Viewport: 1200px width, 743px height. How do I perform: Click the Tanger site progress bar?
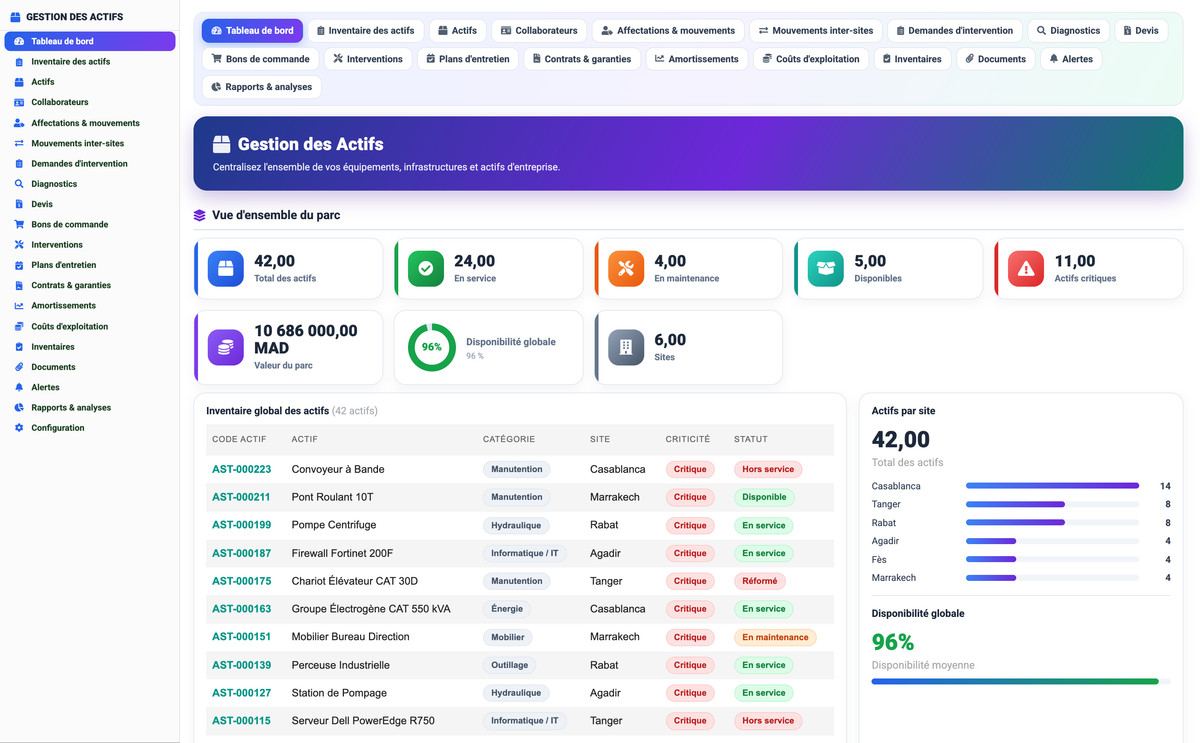point(1052,505)
